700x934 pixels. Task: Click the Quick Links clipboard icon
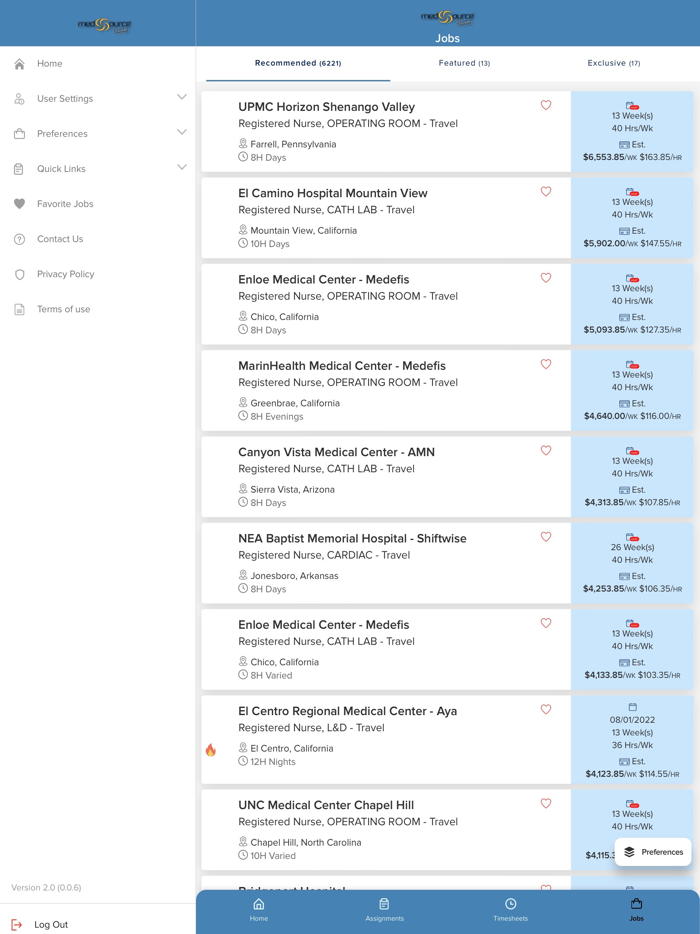coord(20,169)
